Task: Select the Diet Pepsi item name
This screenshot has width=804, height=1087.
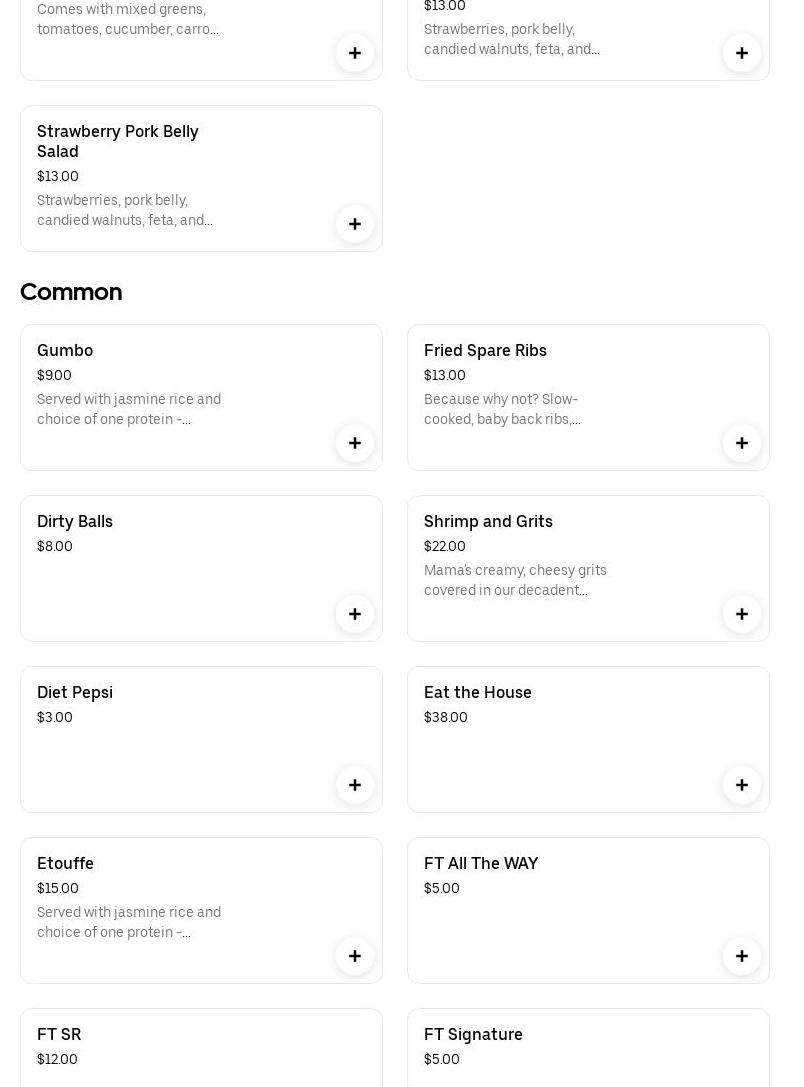Action: pyautogui.click(x=75, y=693)
